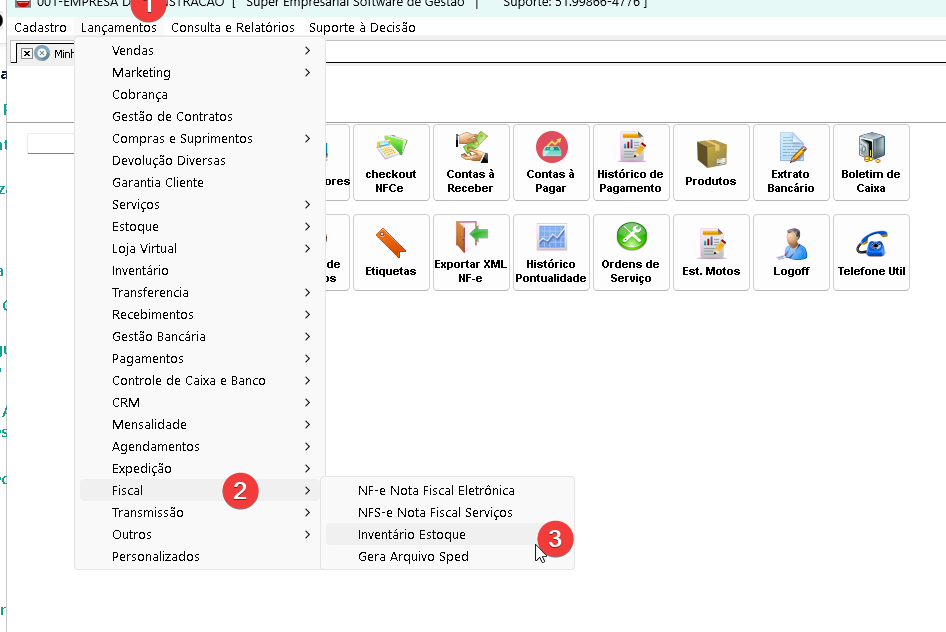This screenshot has height=632, width=946.
Task: Open Boletim de Caixa safe icon
Action: coord(871,162)
